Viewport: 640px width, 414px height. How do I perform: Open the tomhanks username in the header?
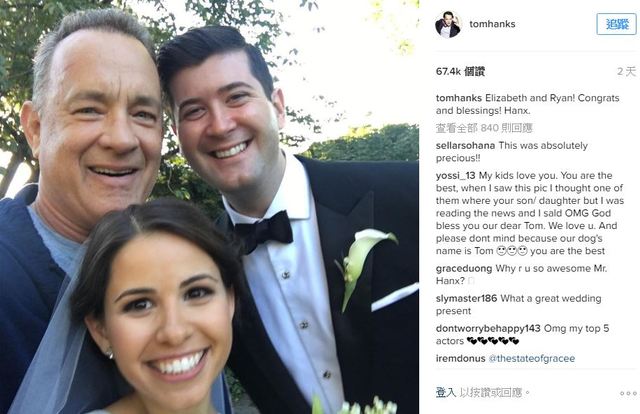pos(492,24)
